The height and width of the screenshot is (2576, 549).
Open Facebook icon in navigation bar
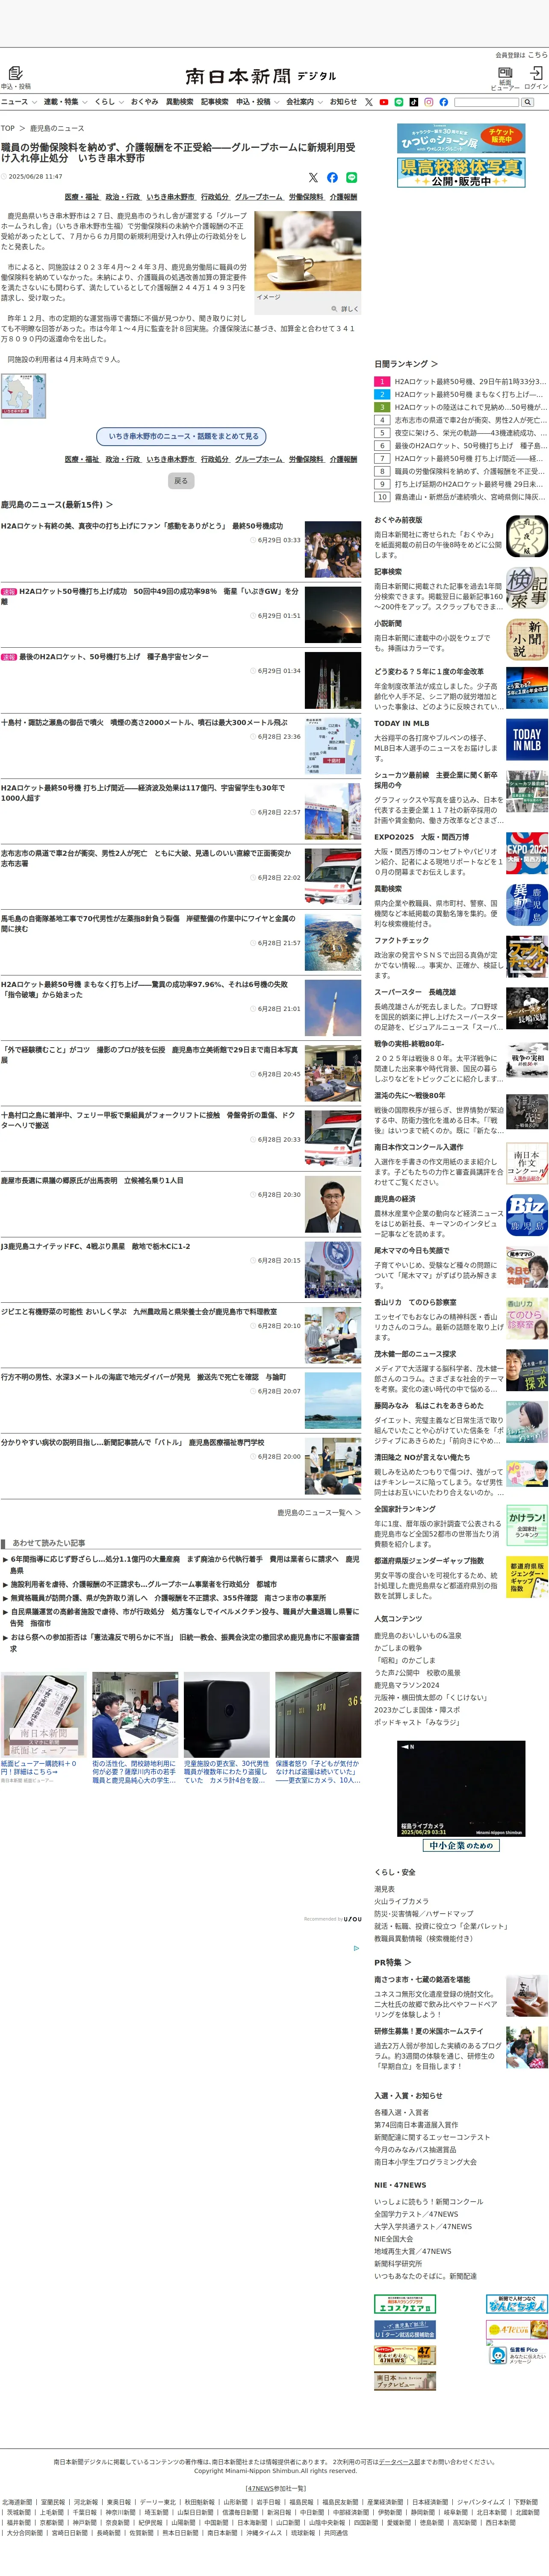(444, 102)
